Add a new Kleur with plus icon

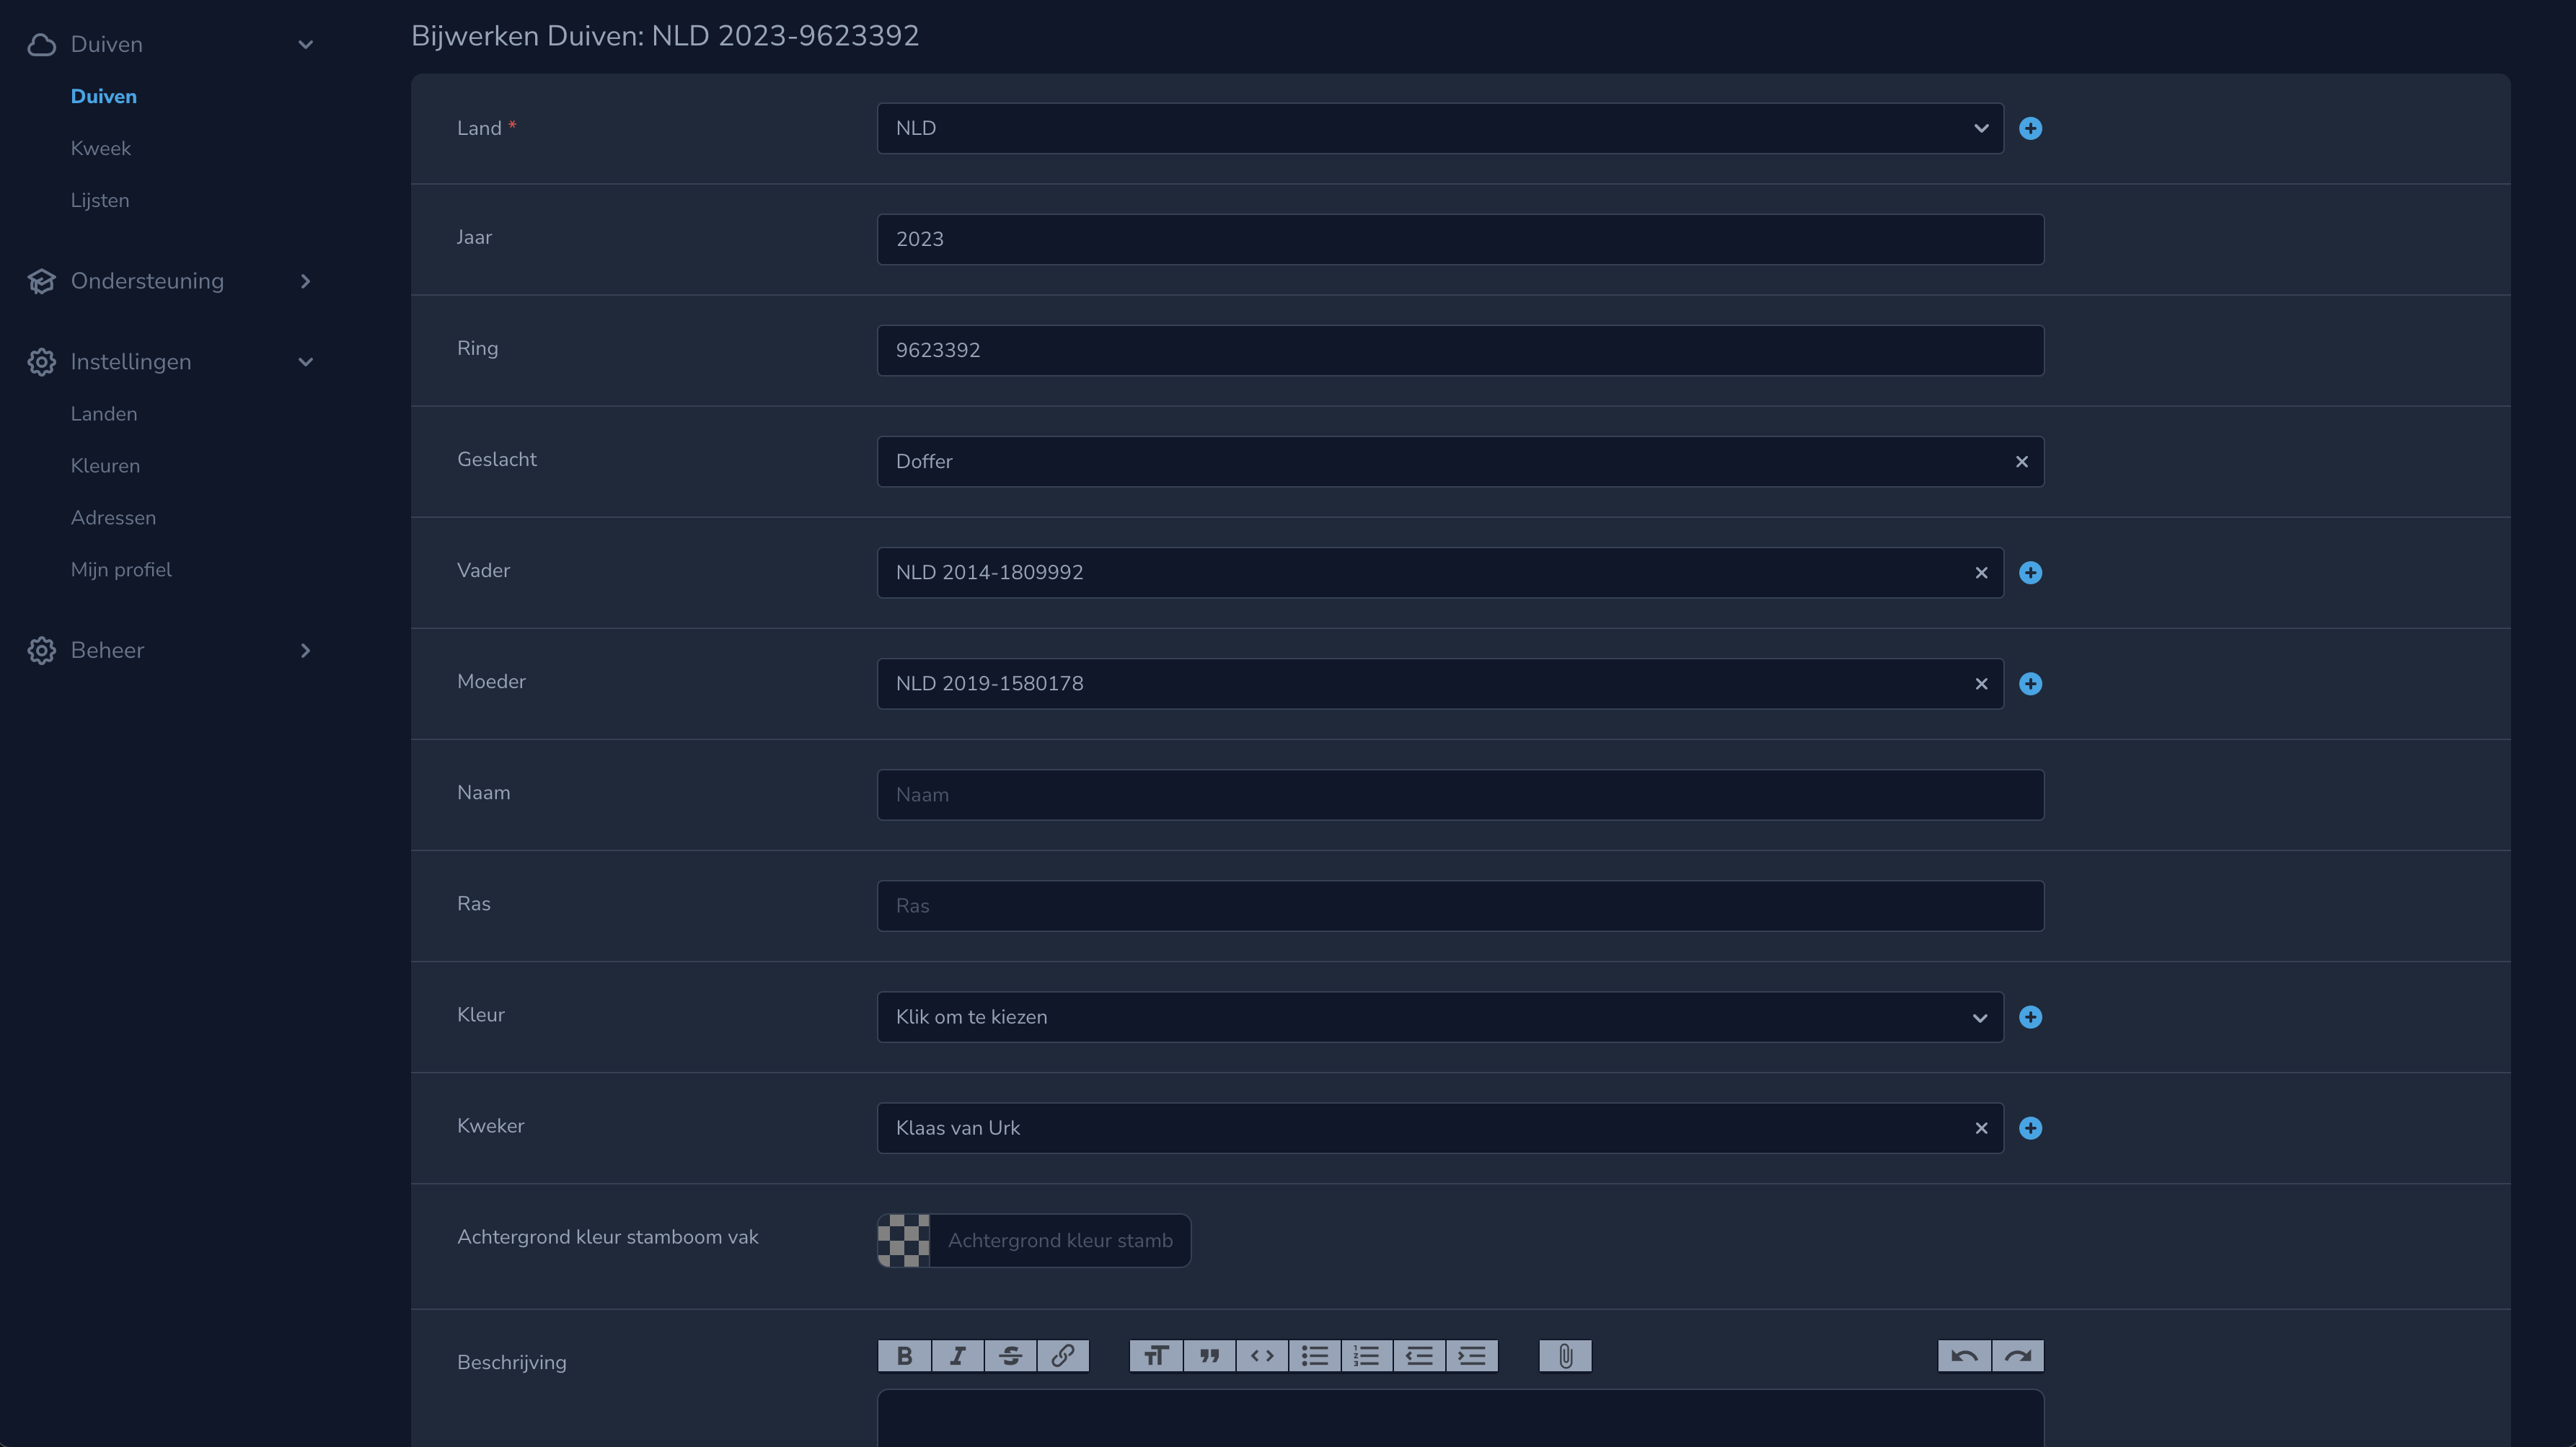(2030, 1017)
